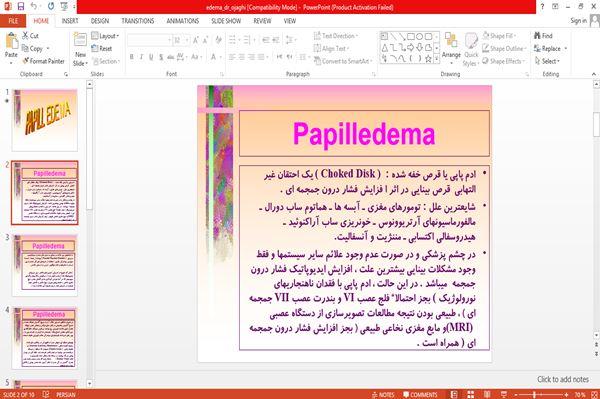Click the Copy icon
This screenshot has height=399, width=600.
click(x=25, y=49)
